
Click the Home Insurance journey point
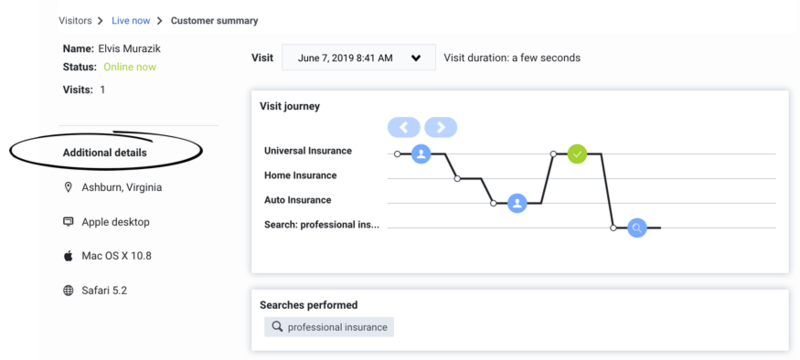457,178
